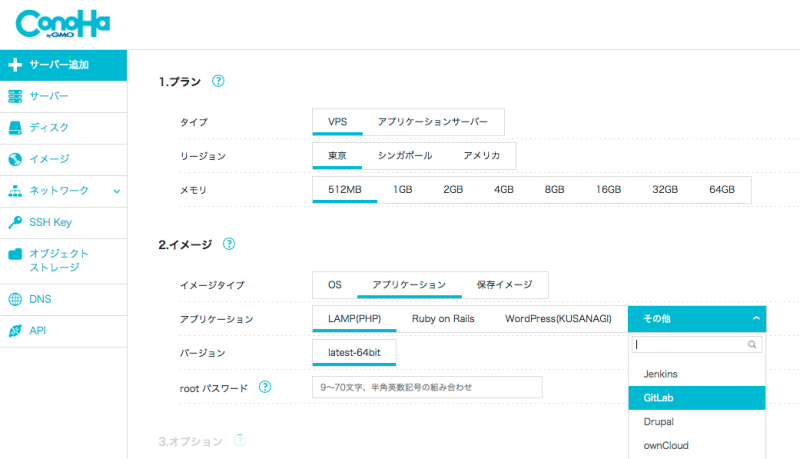
Task: Select WordPress(KUSANAGI) application
Action: (x=559, y=319)
